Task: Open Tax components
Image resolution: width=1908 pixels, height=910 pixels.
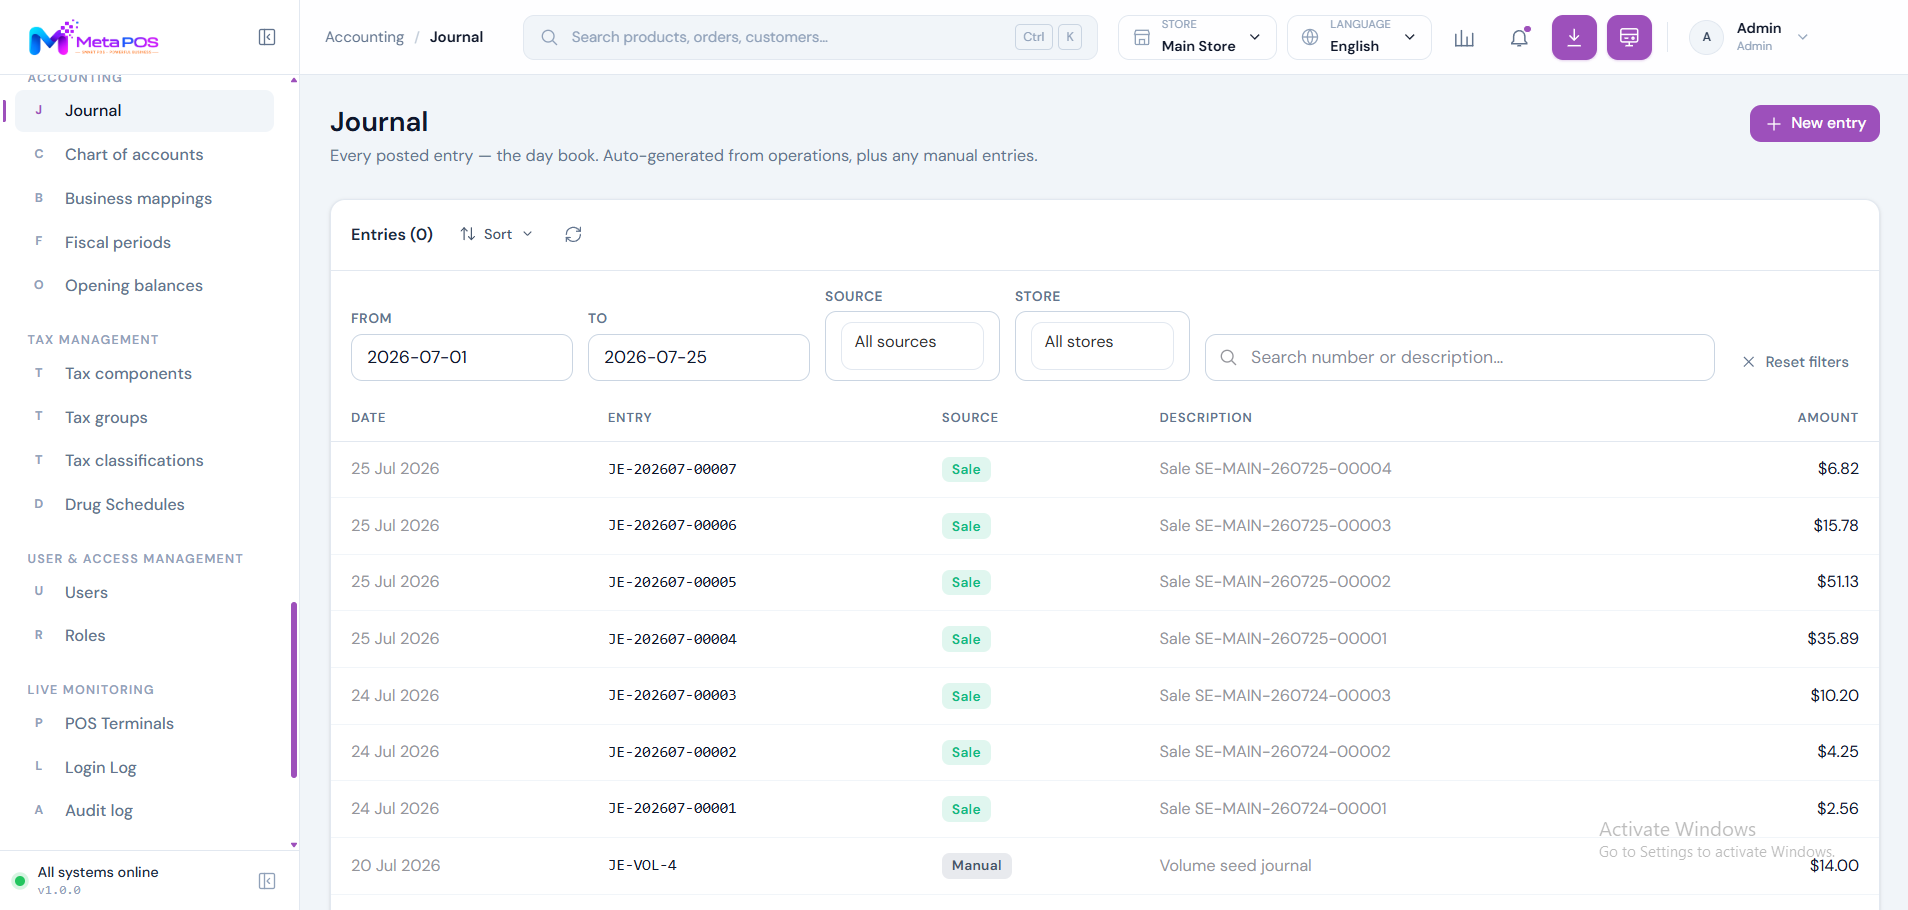Action: pos(144,374)
